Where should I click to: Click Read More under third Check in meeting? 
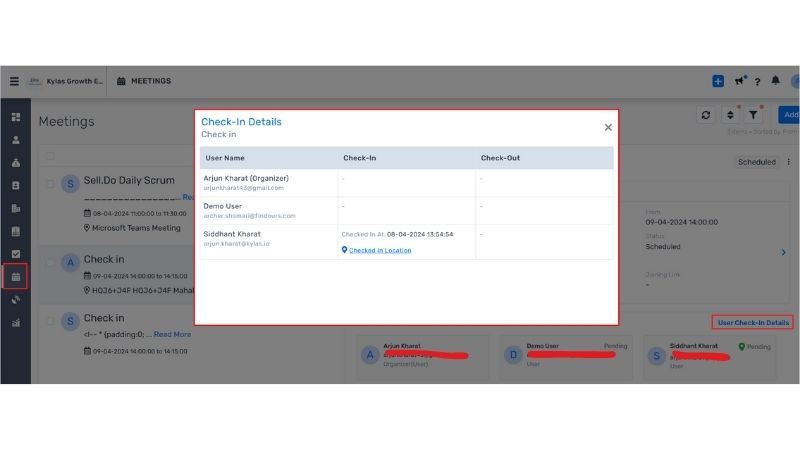pos(172,334)
